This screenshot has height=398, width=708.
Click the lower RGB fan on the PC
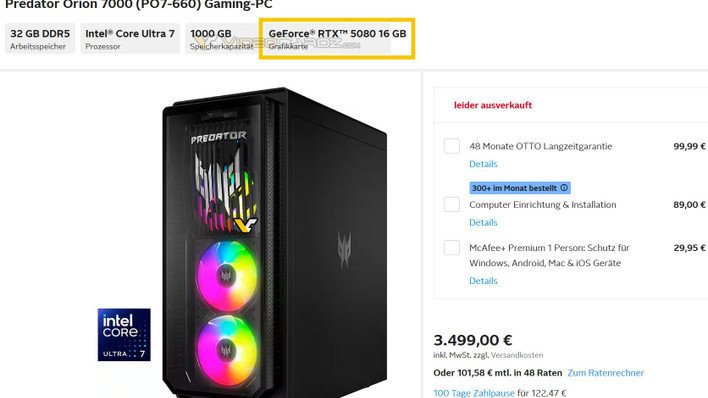coord(227,351)
